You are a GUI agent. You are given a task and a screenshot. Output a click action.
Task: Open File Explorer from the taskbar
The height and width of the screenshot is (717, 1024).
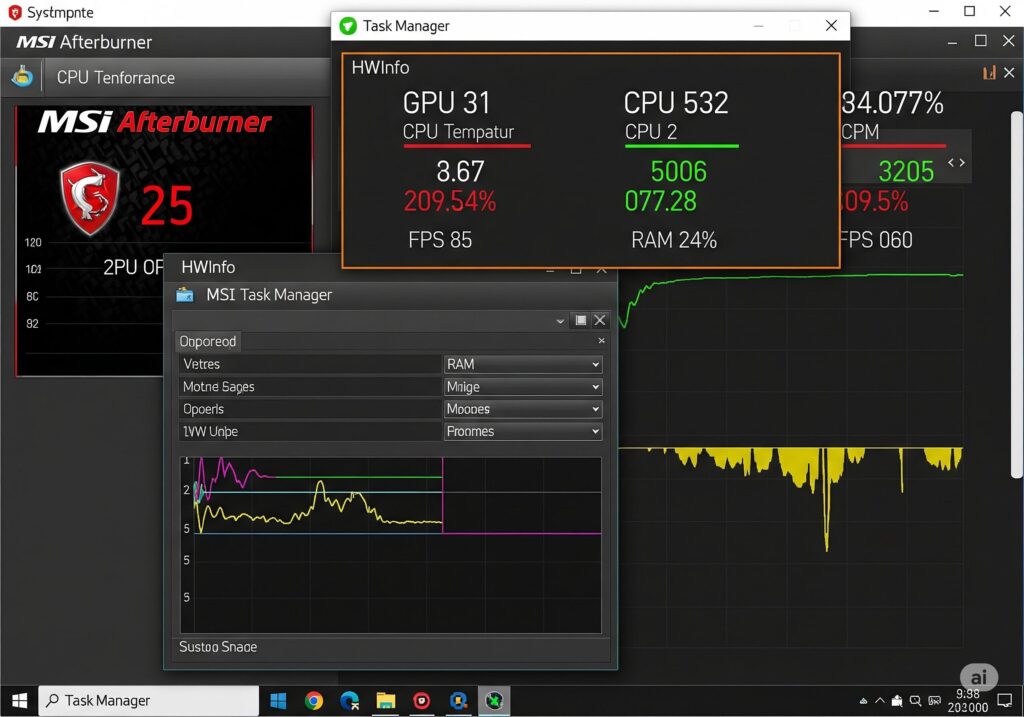(x=386, y=701)
